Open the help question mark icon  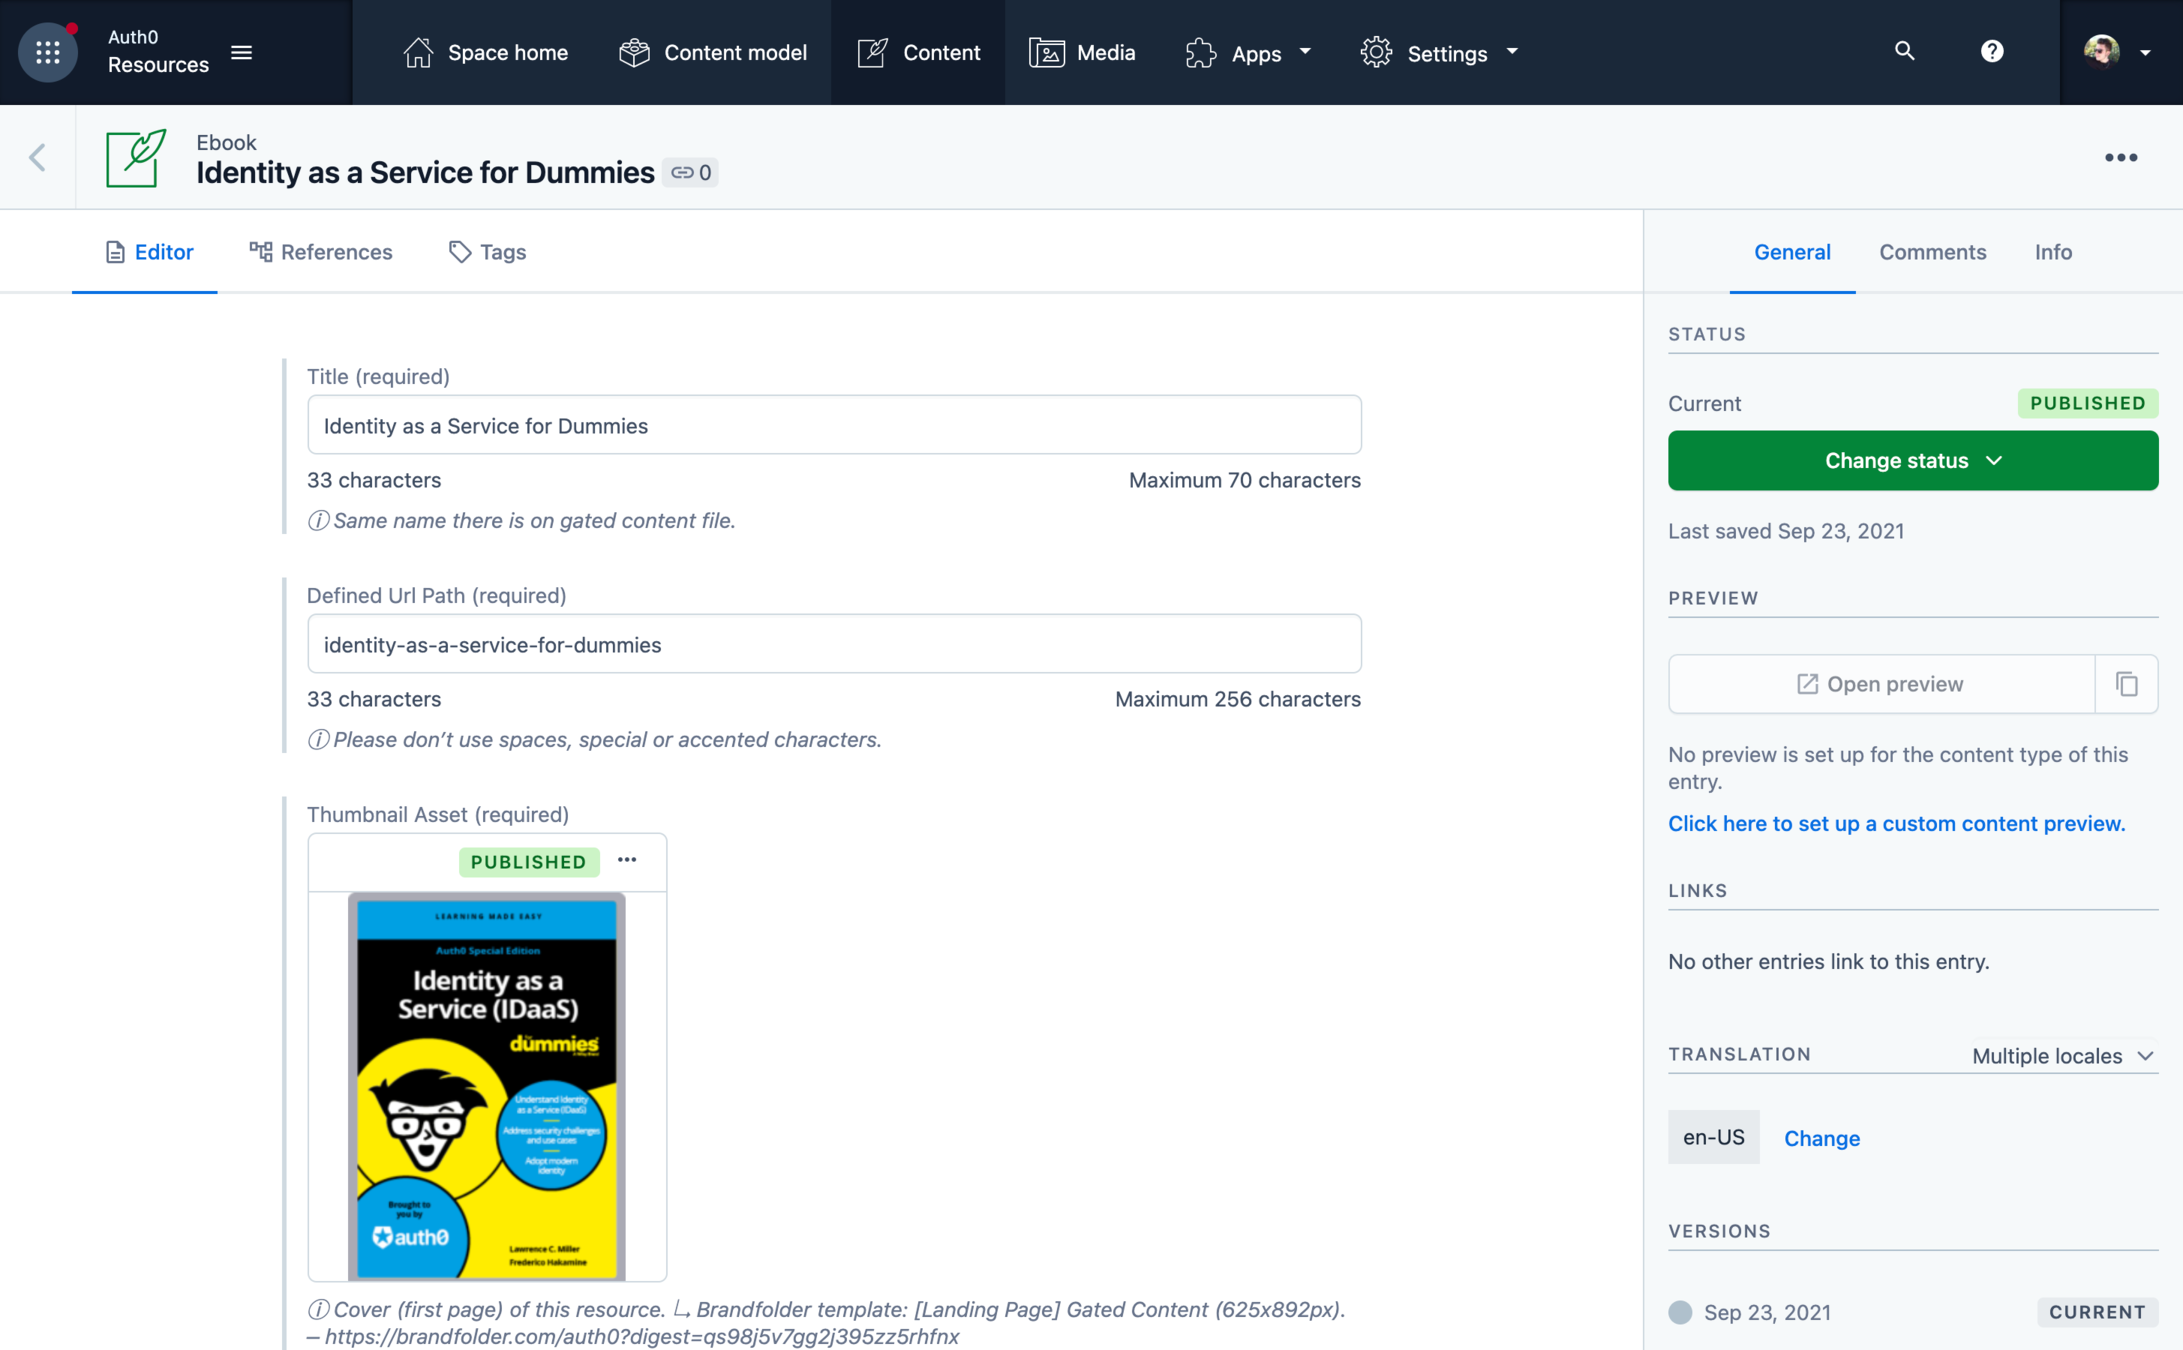(x=1992, y=51)
